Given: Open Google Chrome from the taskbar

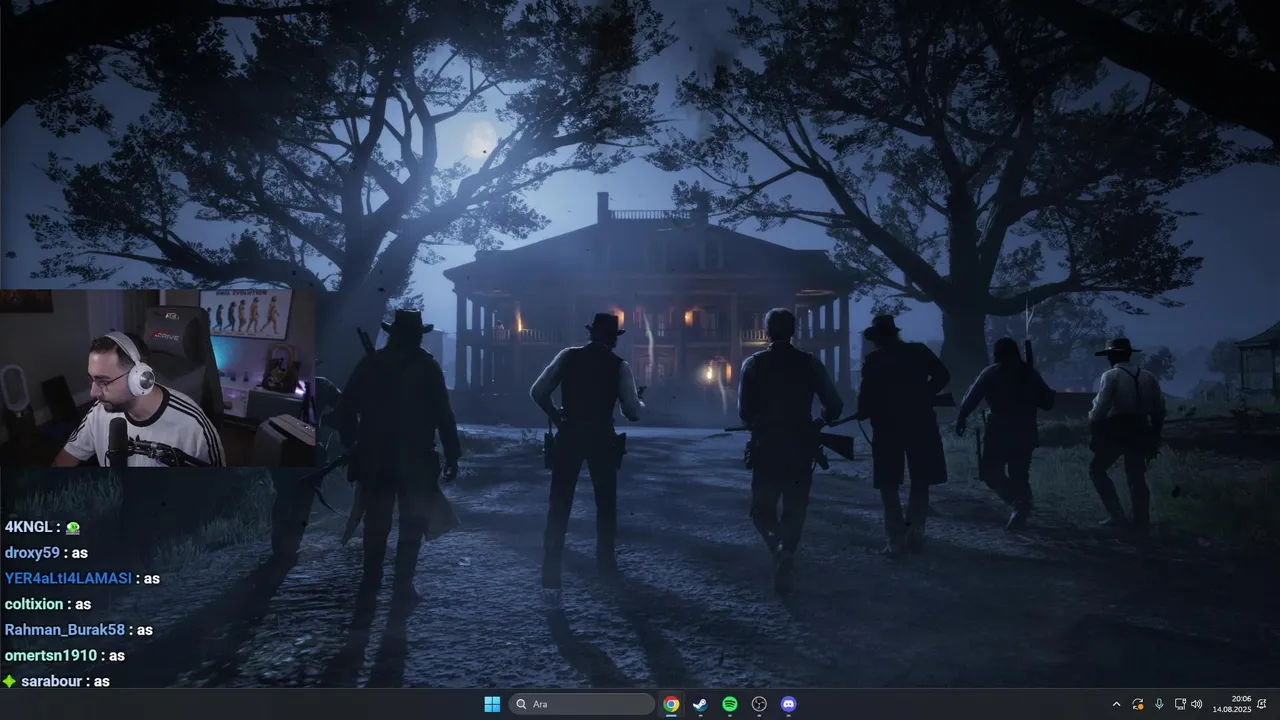Looking at the screenshot, I should click(x=671, y=704).
